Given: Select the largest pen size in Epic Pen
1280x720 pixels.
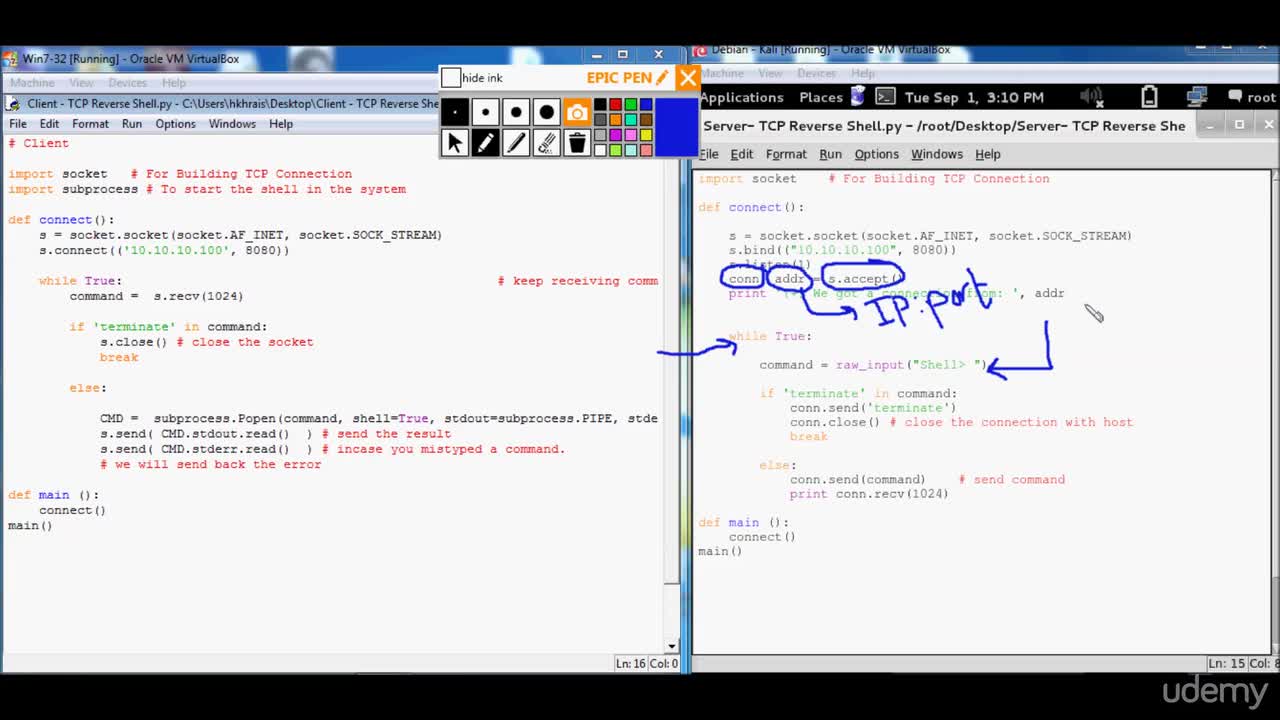Looking at the screenshot, I should 546,112.
